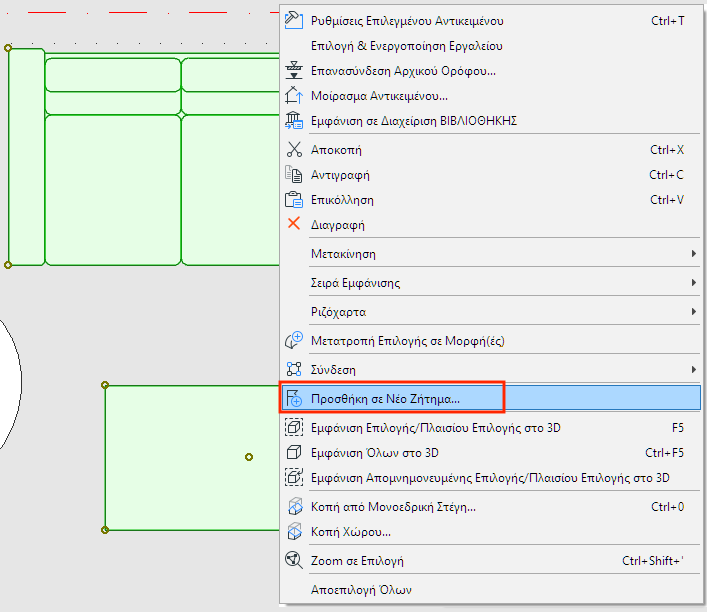Click the bottom-left hotspot of the sofa object
This screenshot has width=707, height=612.
tap(8, 265)
